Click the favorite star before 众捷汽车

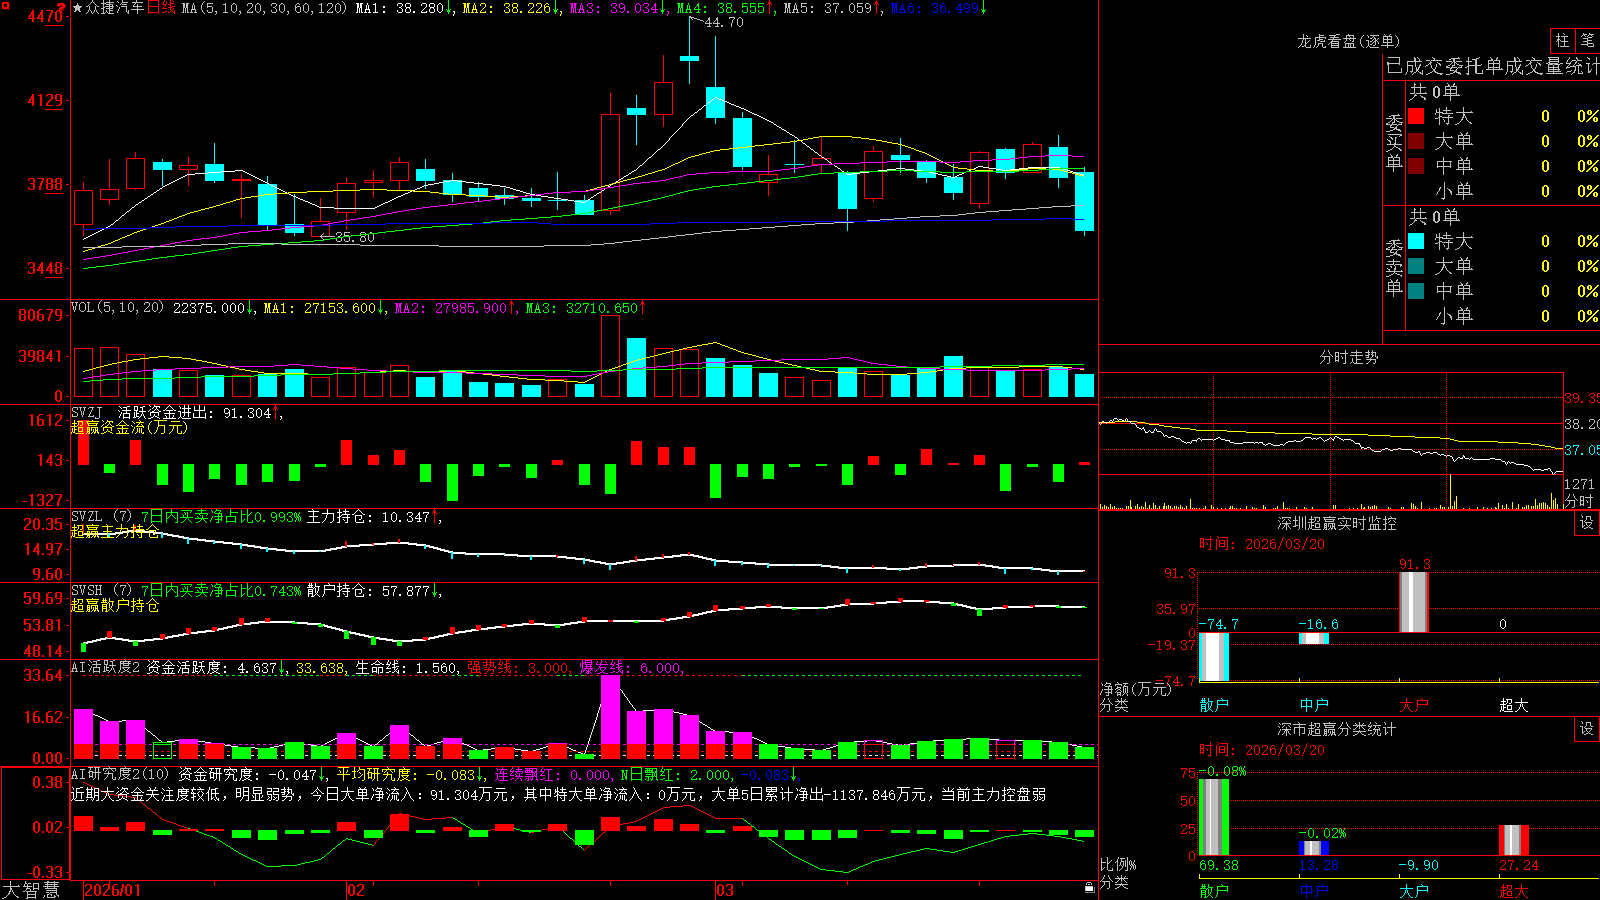click(78, 8)
